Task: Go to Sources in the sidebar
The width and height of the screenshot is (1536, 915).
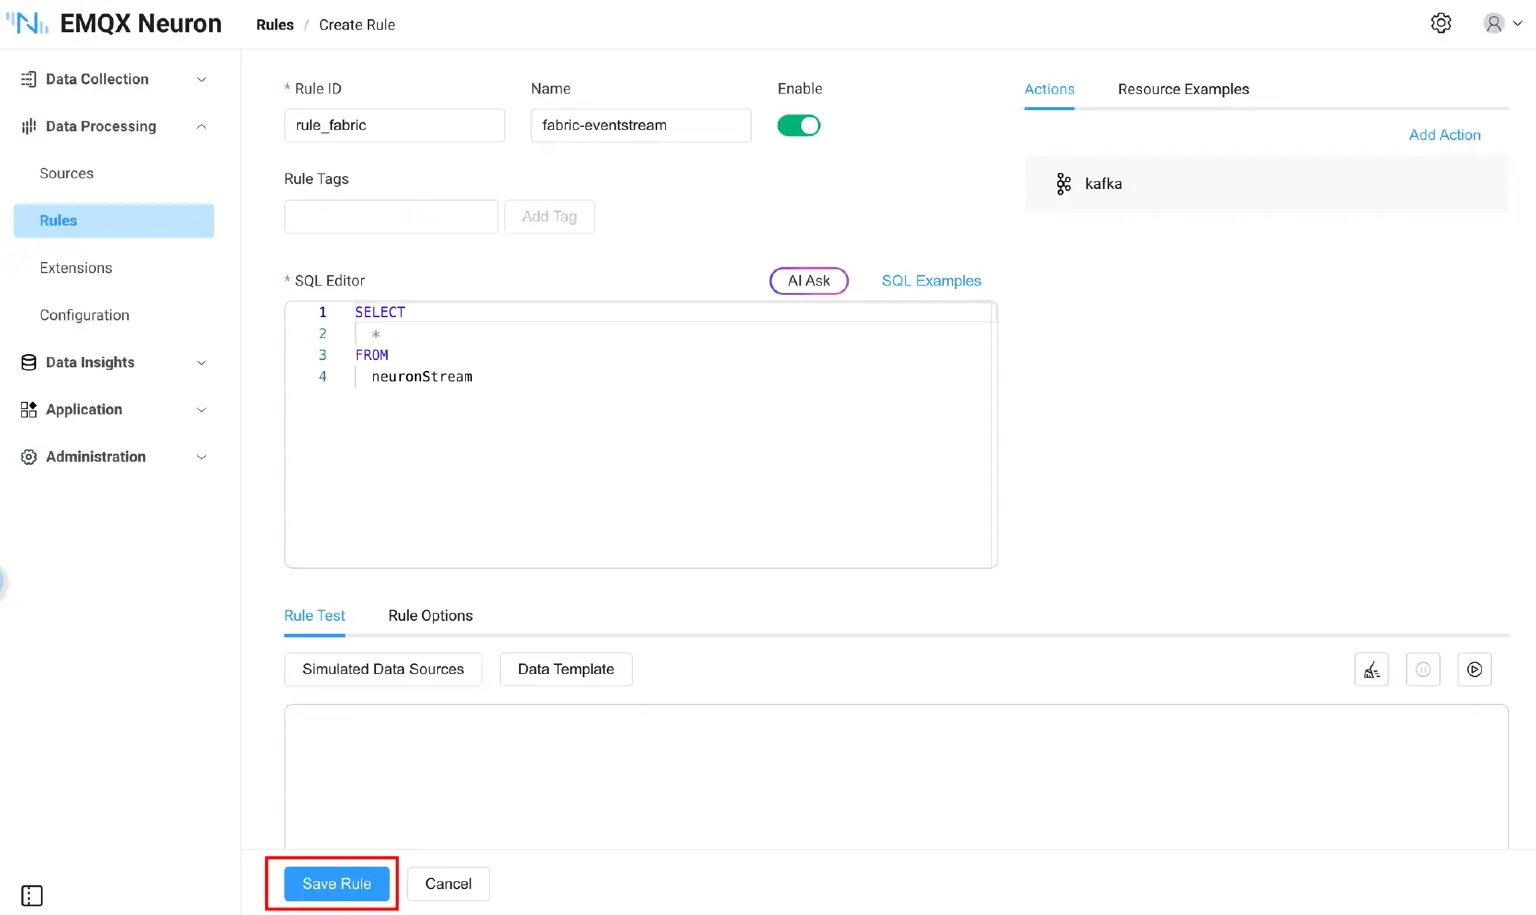Action: [x=67, y=173]
